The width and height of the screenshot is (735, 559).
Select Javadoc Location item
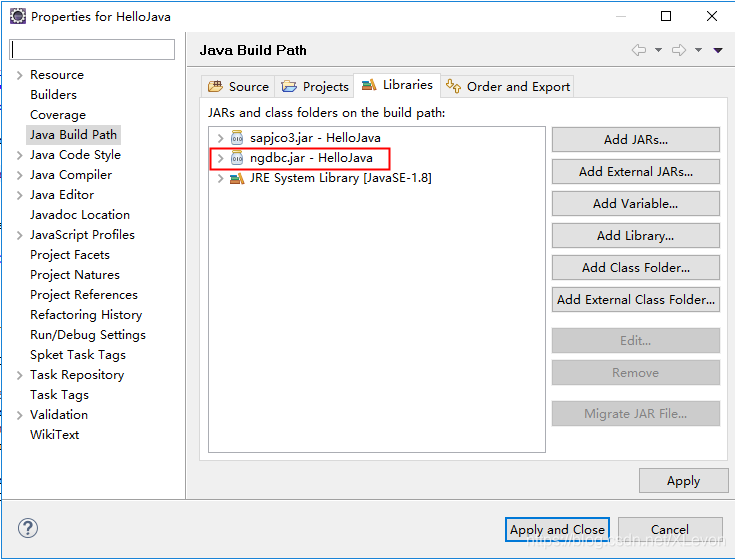click(x=80, y=215)
